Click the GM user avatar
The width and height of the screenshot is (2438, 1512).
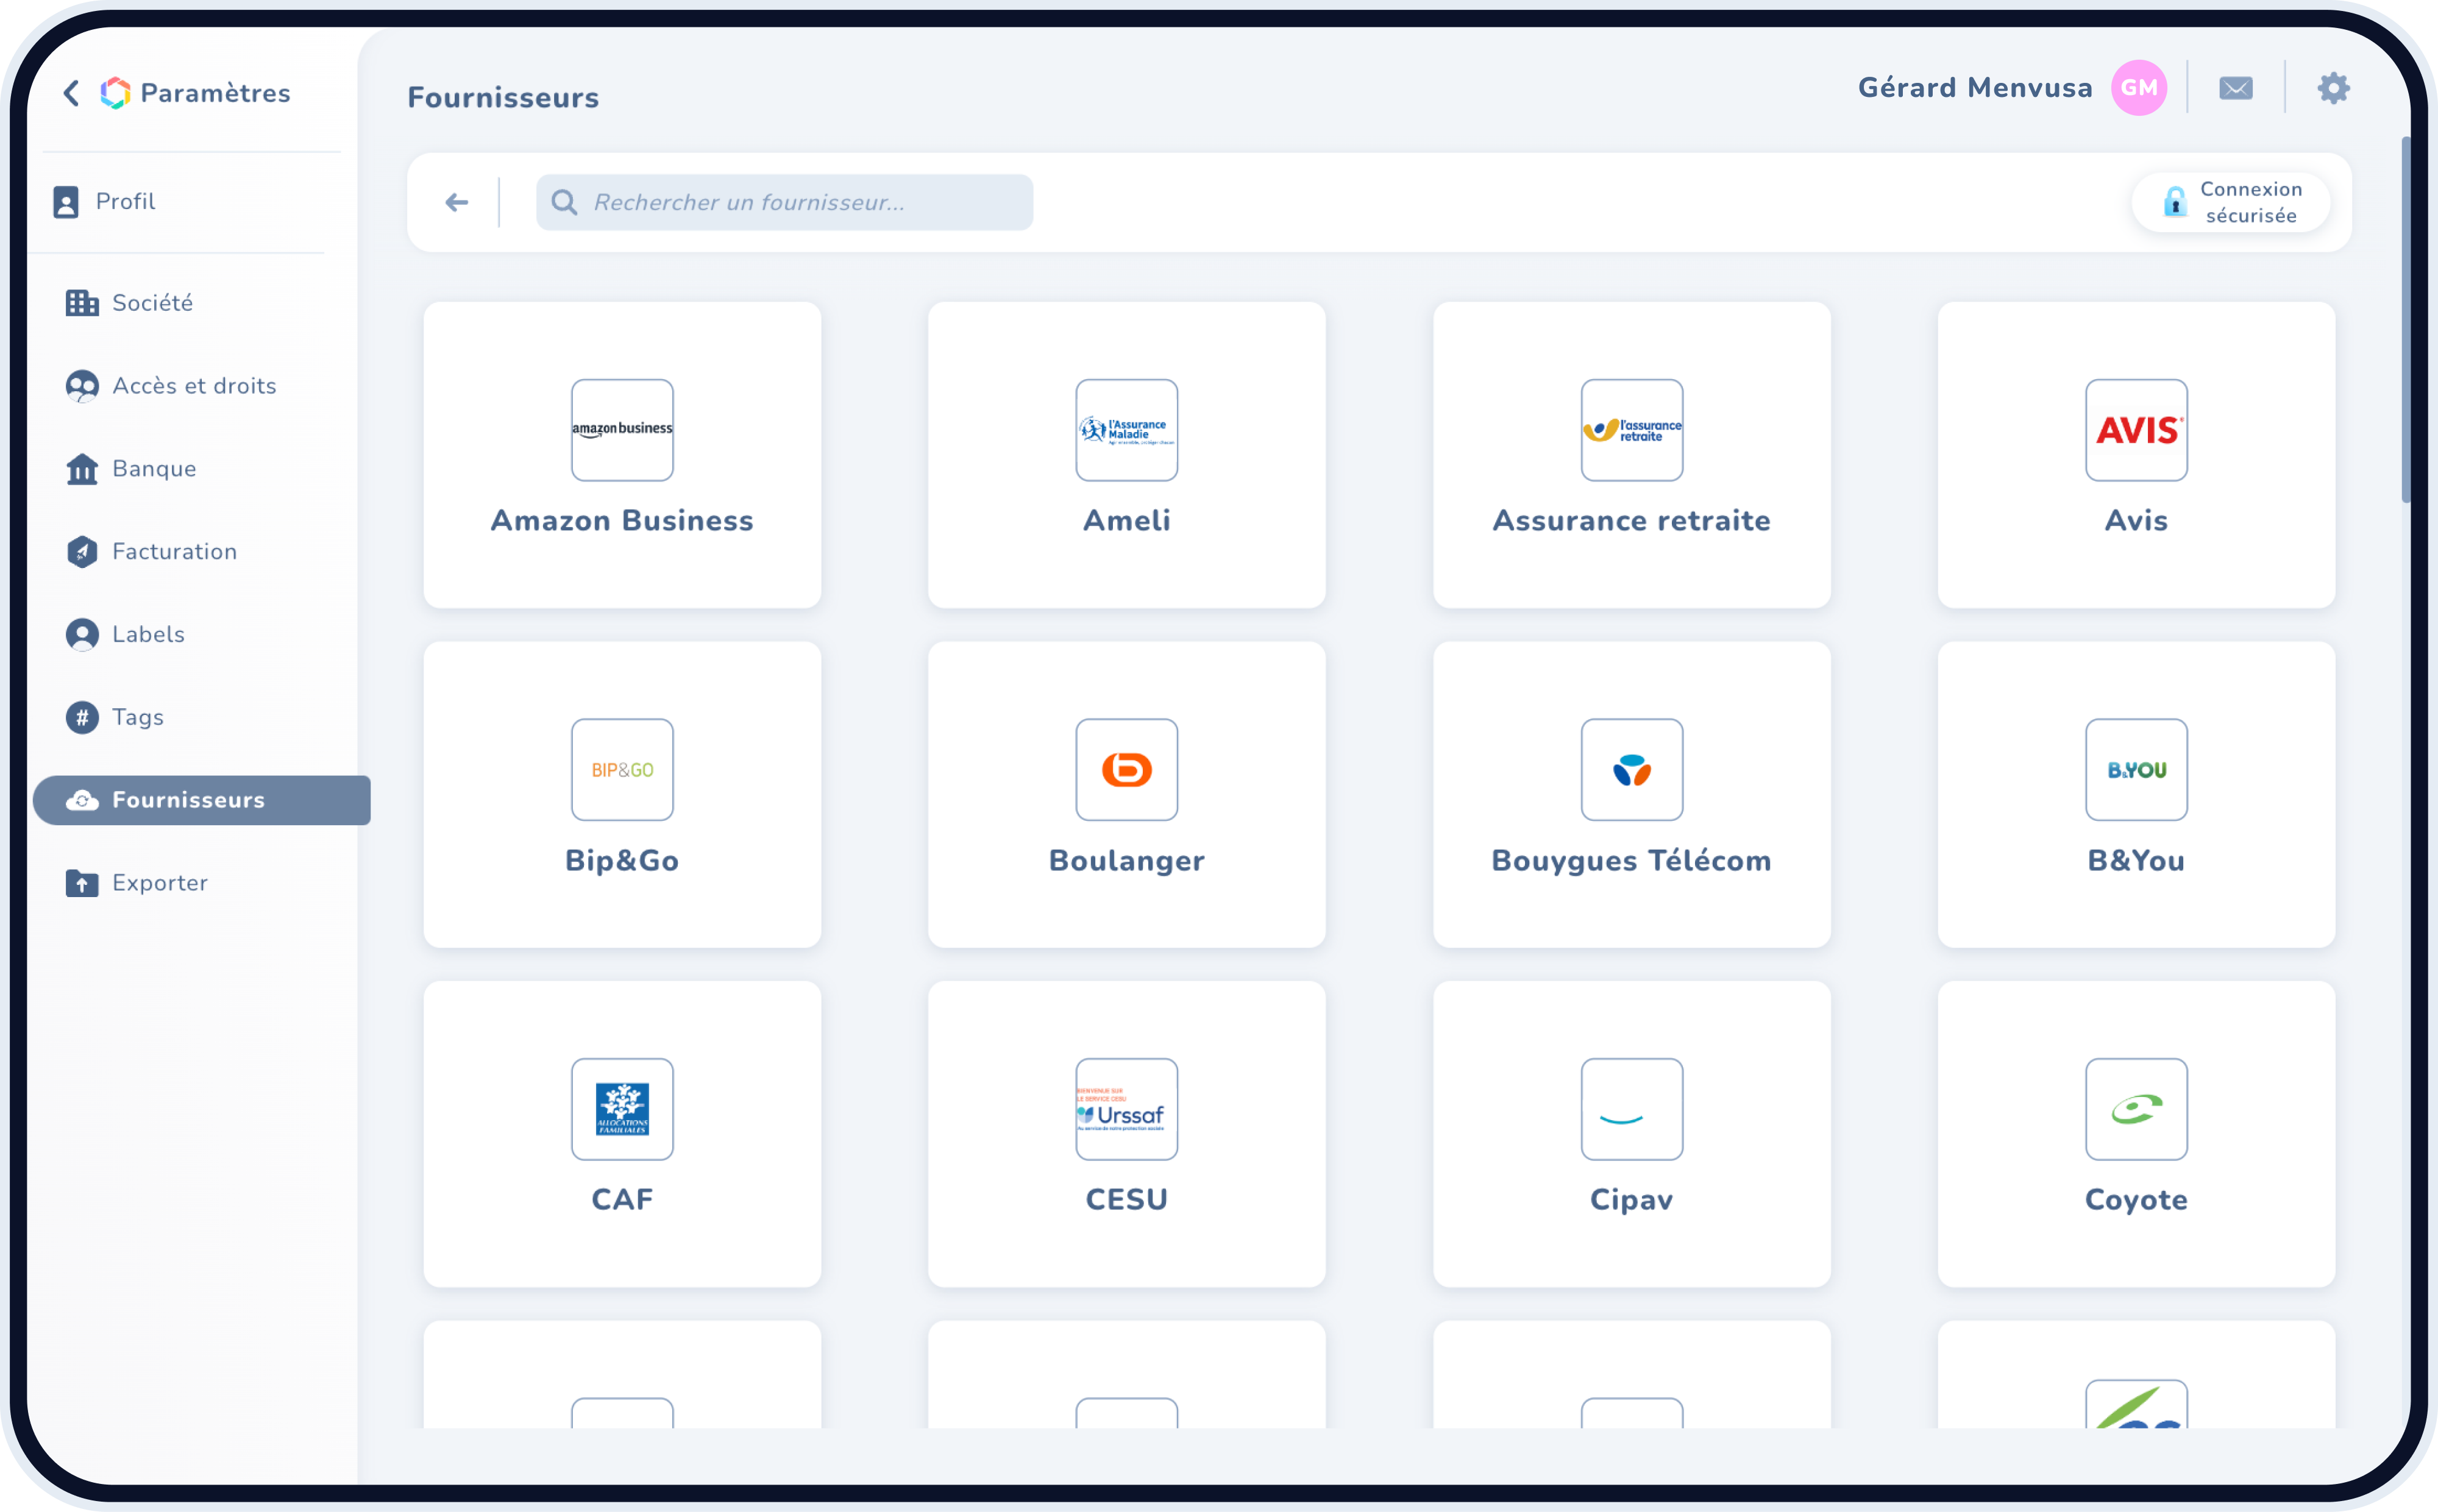[x=2138, y=88]
